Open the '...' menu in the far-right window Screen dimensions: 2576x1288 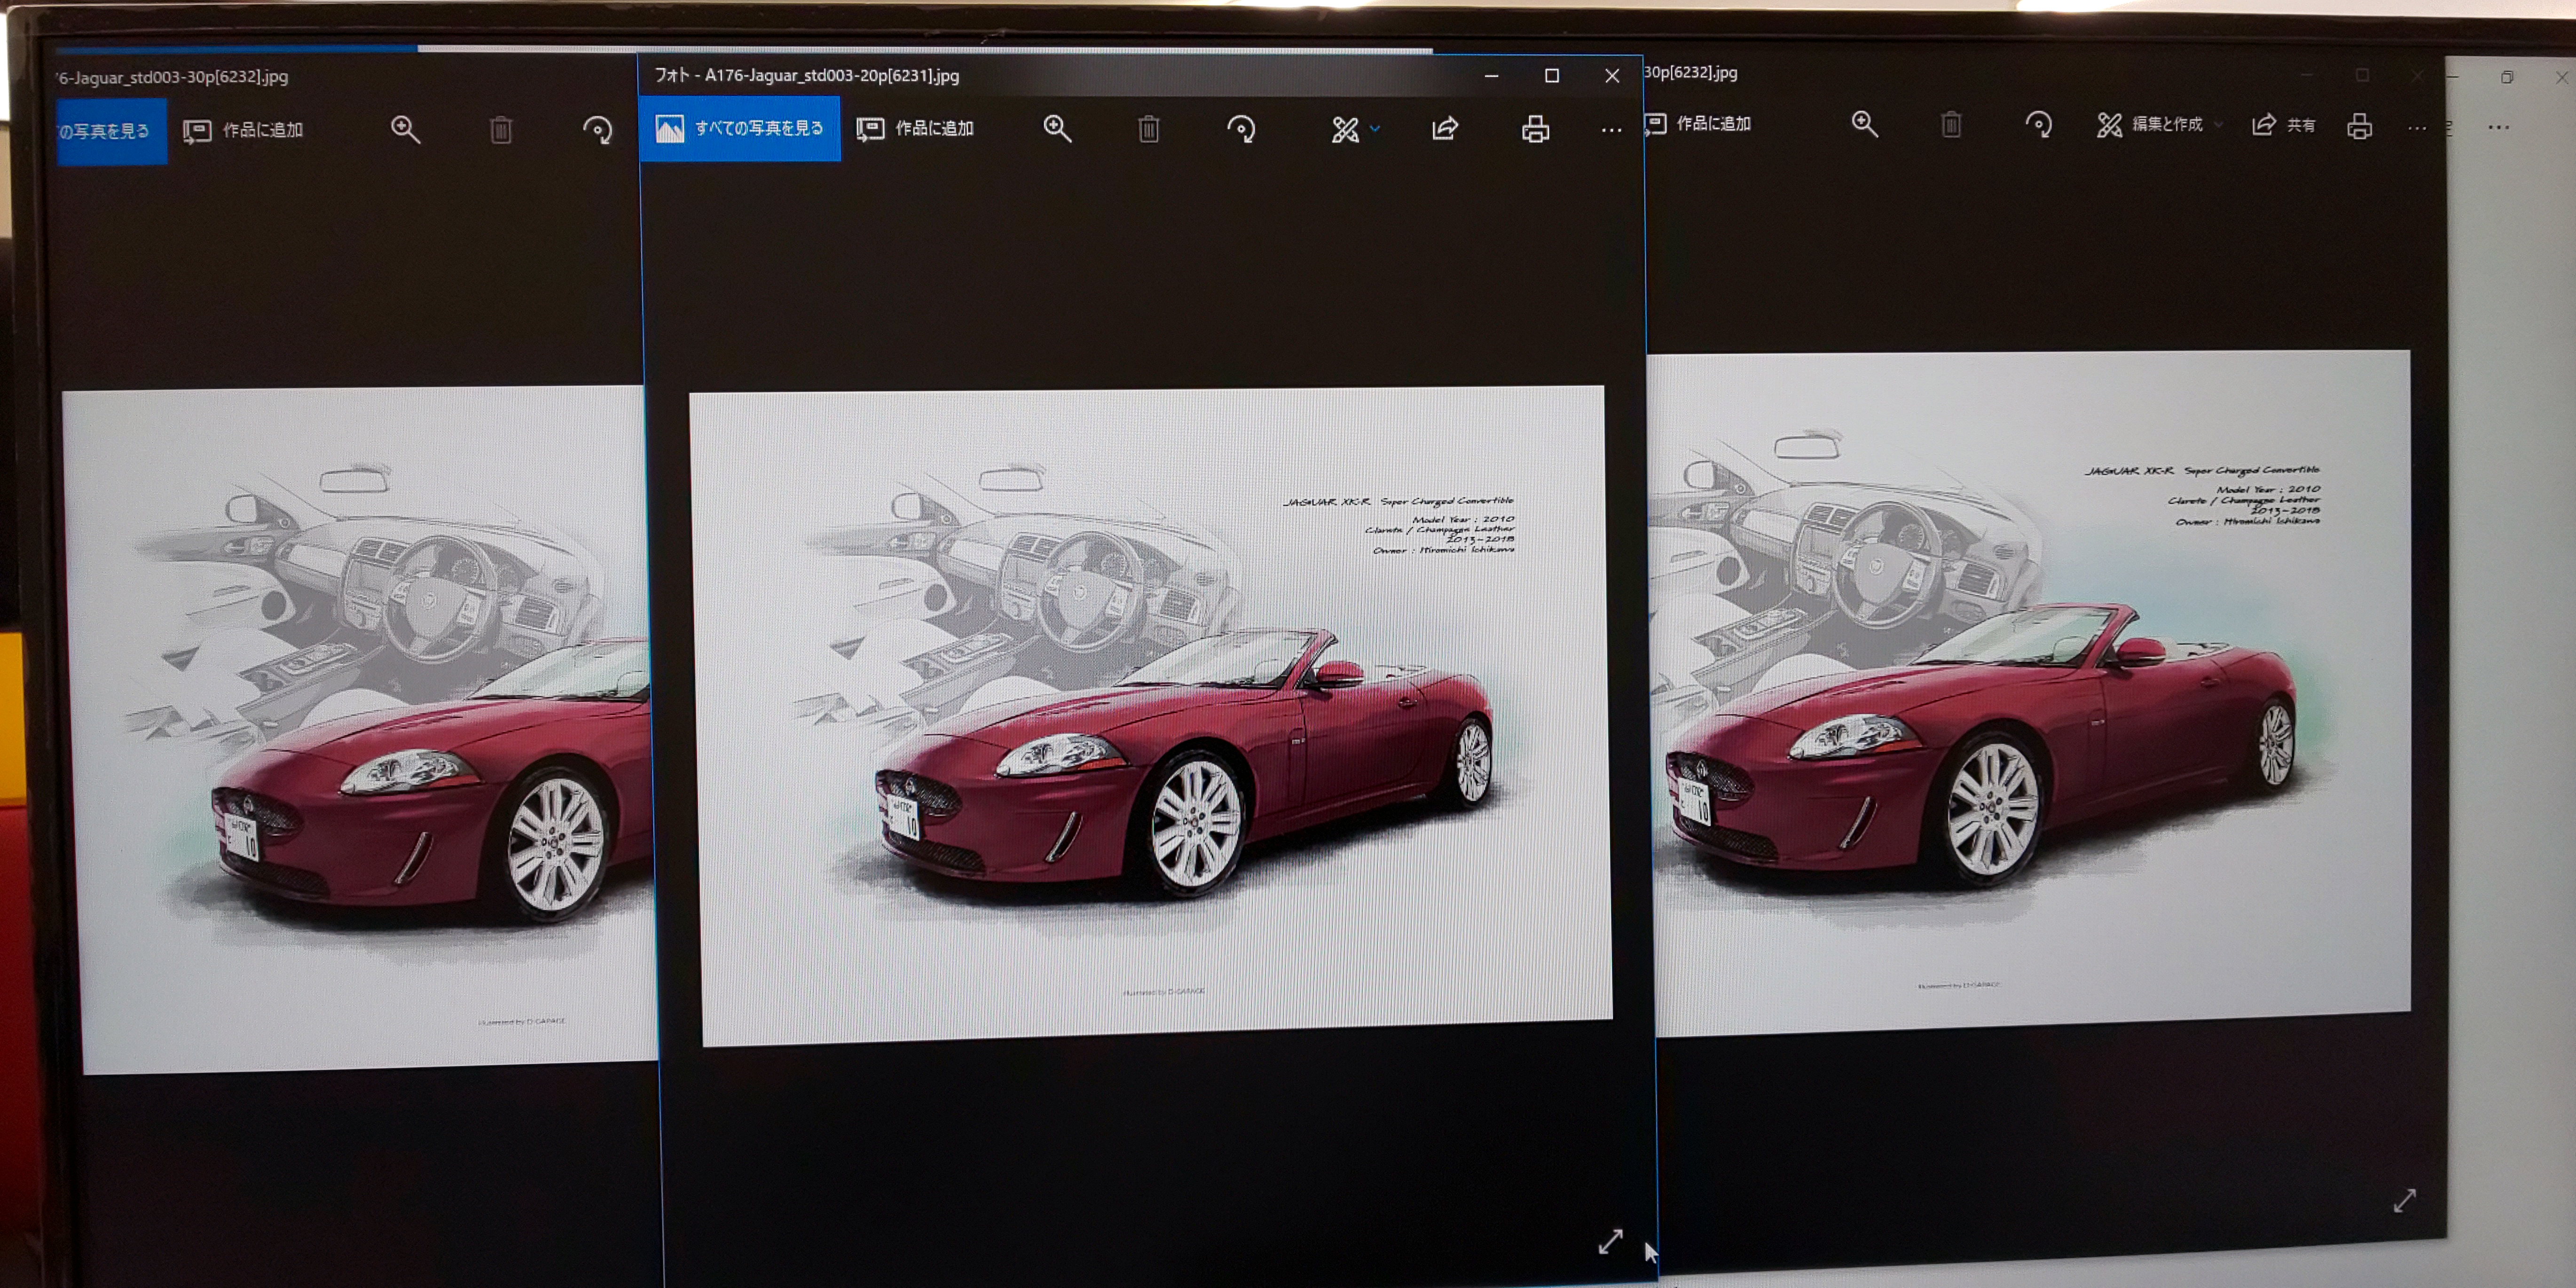tap(2498, 128)
